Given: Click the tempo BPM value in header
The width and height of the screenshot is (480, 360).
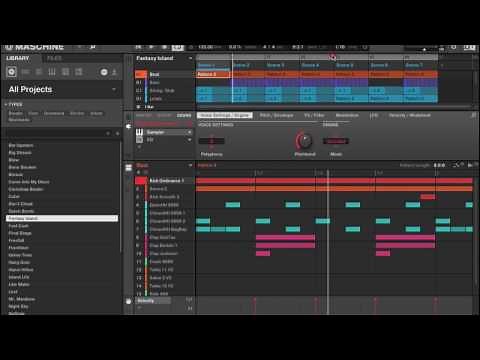Looking at the screenshot, I should (x=206, y=47).
